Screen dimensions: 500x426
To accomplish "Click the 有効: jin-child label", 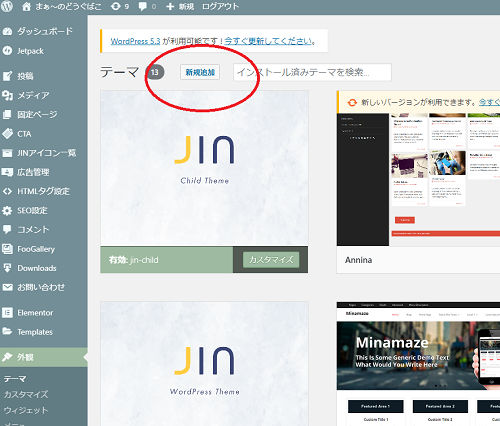I will coord(133,260).
